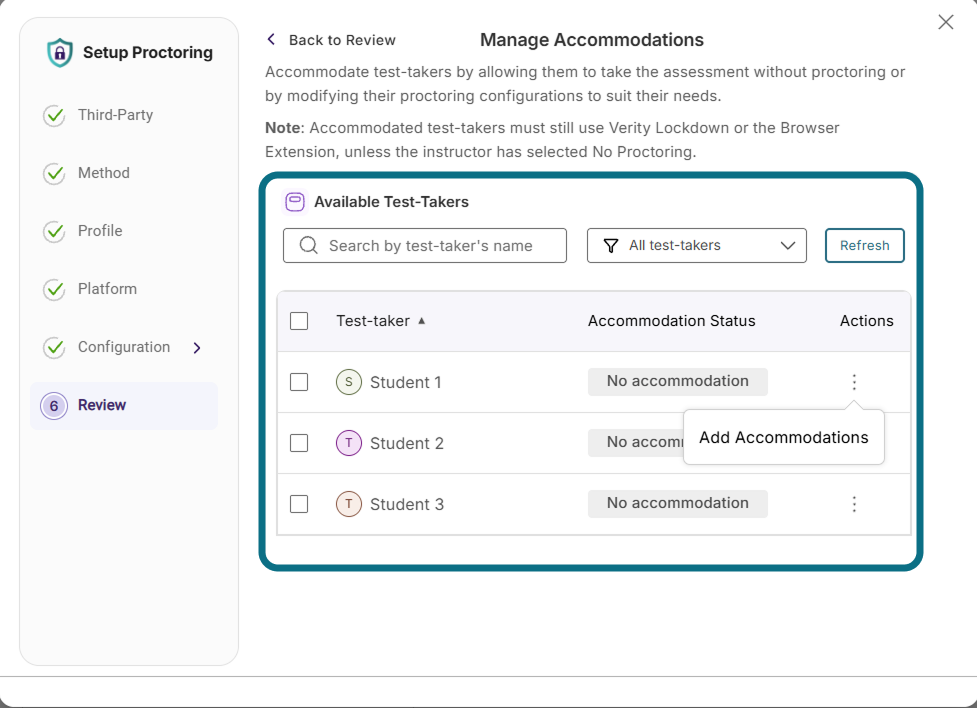Click Student 3's No accommodation status badge
This screenshot has height=708, width=977.
pyautogui.click(x=678, y=504)
